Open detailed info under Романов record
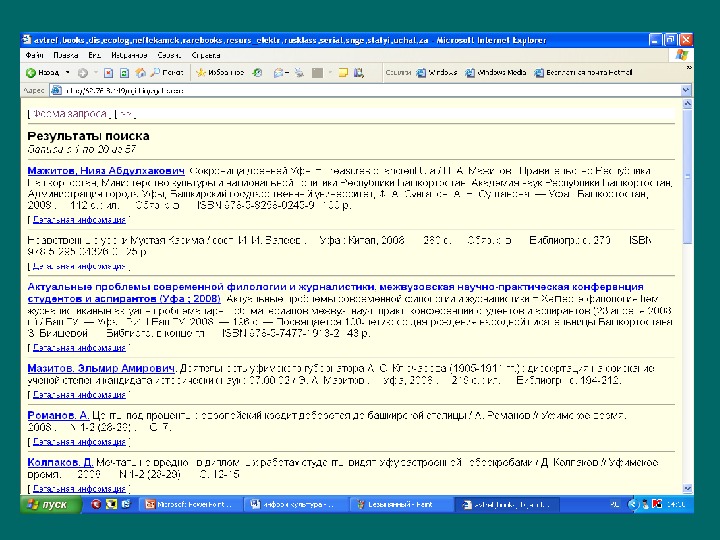 coord(79,442)
